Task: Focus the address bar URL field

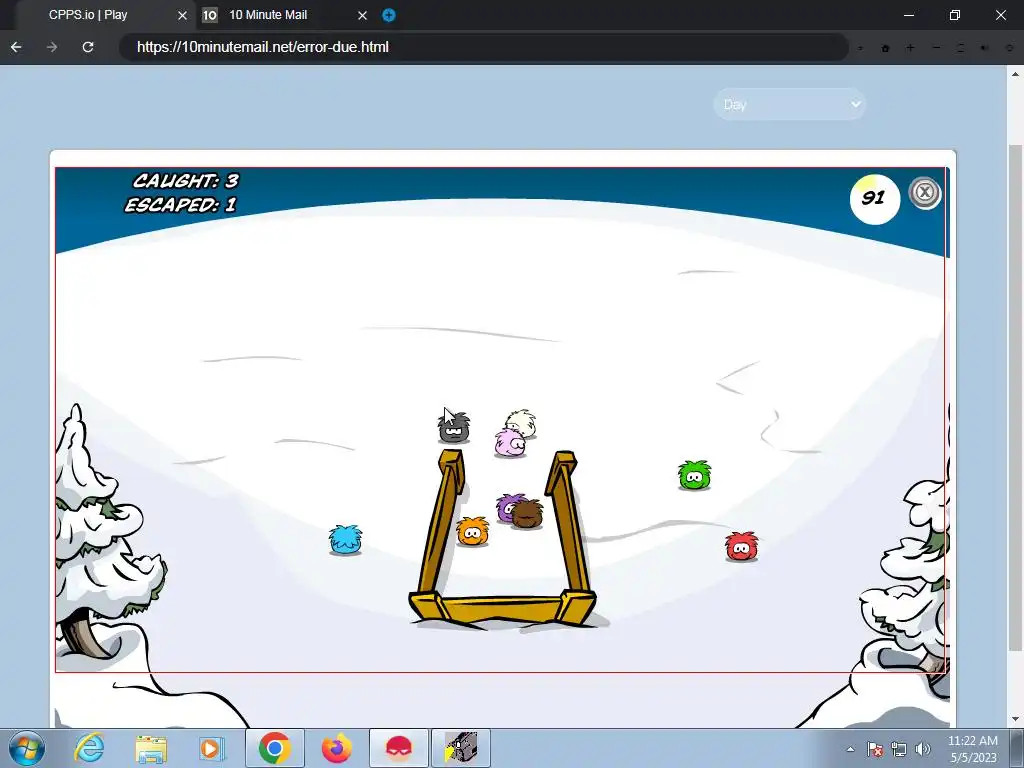Action: point(483,47)
